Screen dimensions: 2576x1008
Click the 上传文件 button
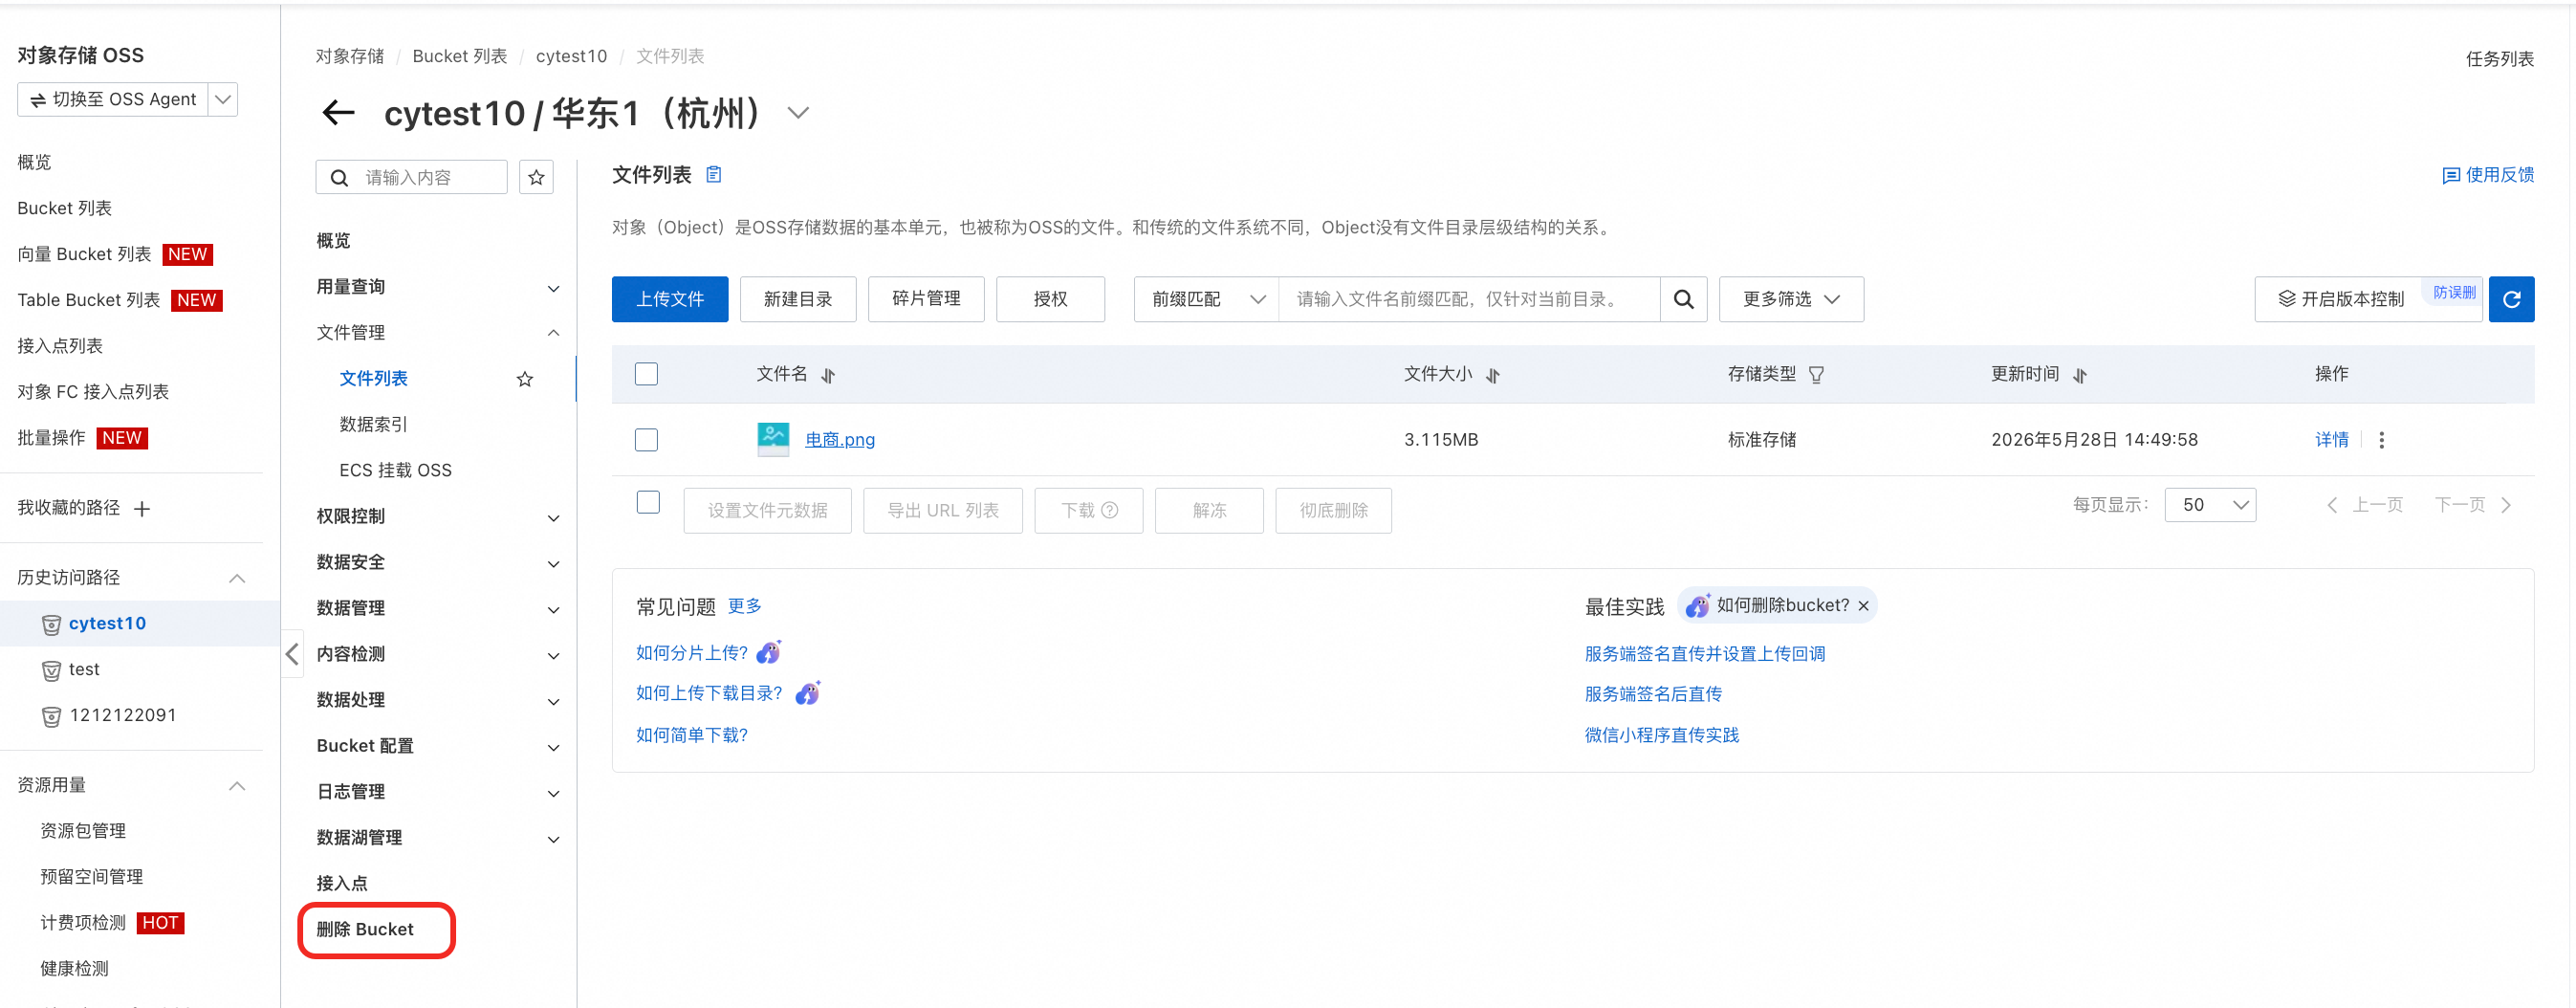pyautogui.click(x=670, y=299)
